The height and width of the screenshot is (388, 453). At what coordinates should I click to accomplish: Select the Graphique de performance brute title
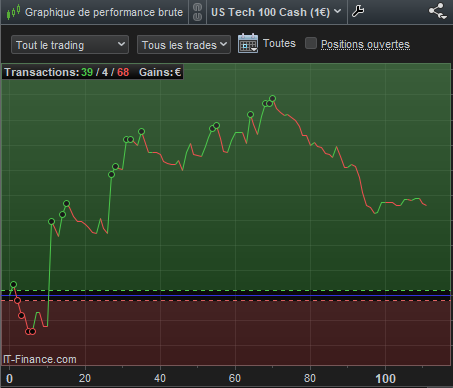click(104, 12)
